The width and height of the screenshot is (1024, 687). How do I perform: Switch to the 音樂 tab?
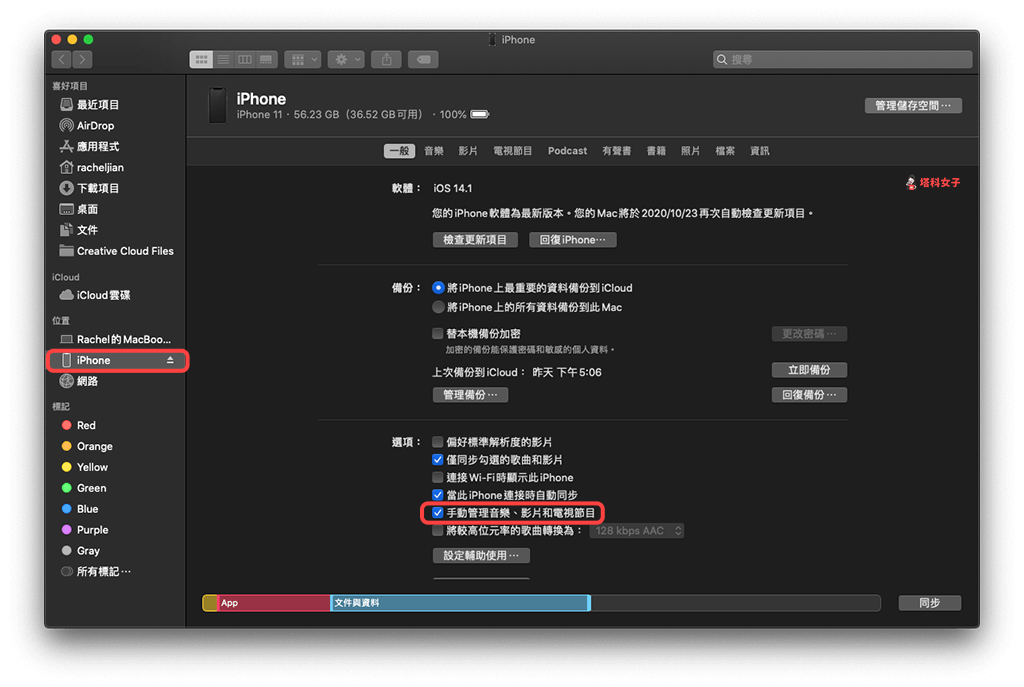(x=433, y=151)
